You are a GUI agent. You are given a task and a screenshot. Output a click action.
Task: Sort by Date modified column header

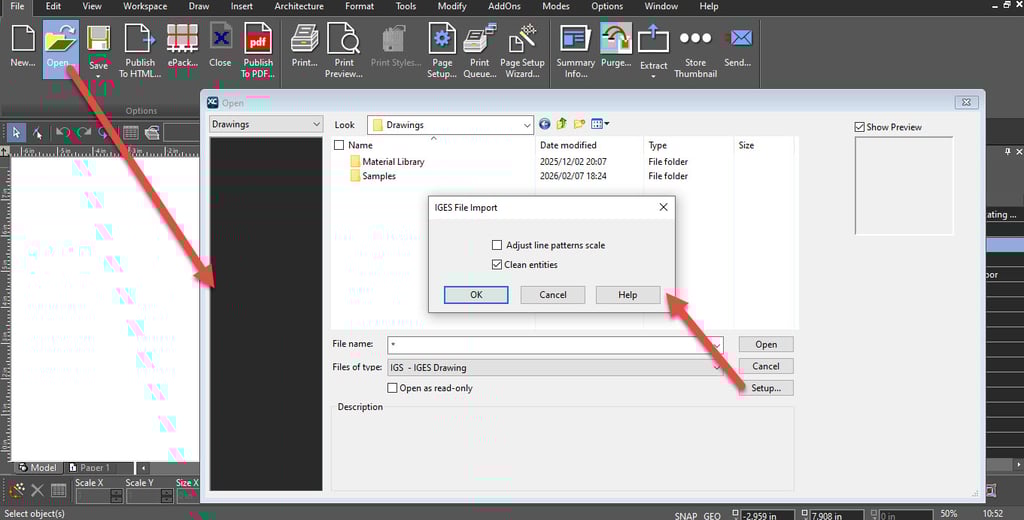point(568,145)
